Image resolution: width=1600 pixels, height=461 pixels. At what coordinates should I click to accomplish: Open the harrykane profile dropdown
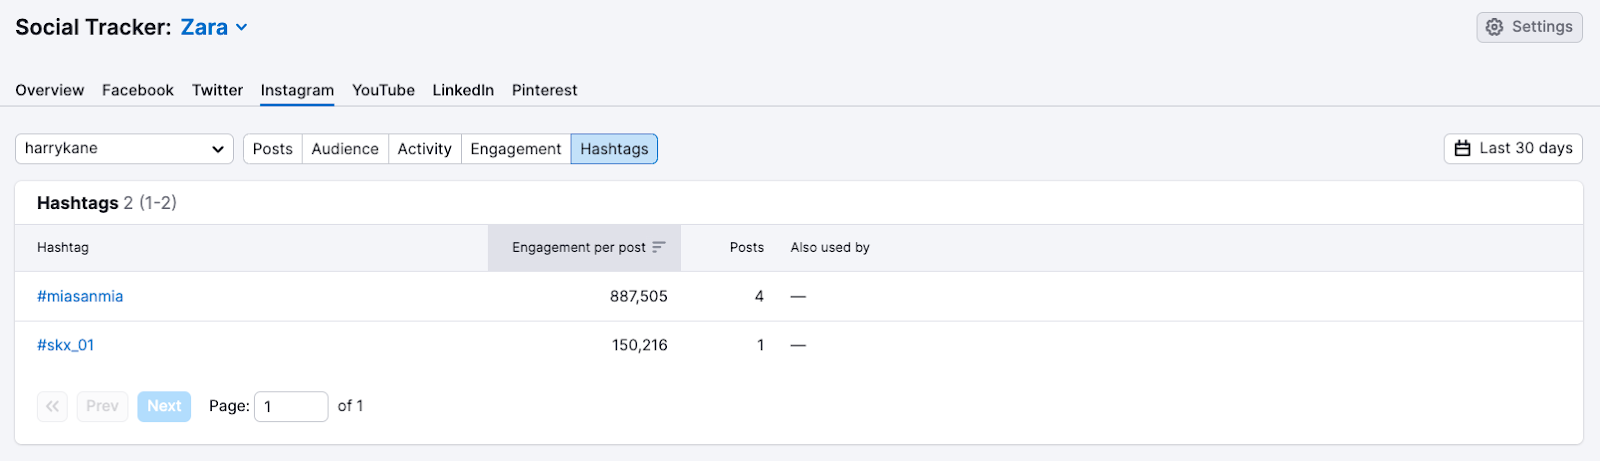pos(124,149)
